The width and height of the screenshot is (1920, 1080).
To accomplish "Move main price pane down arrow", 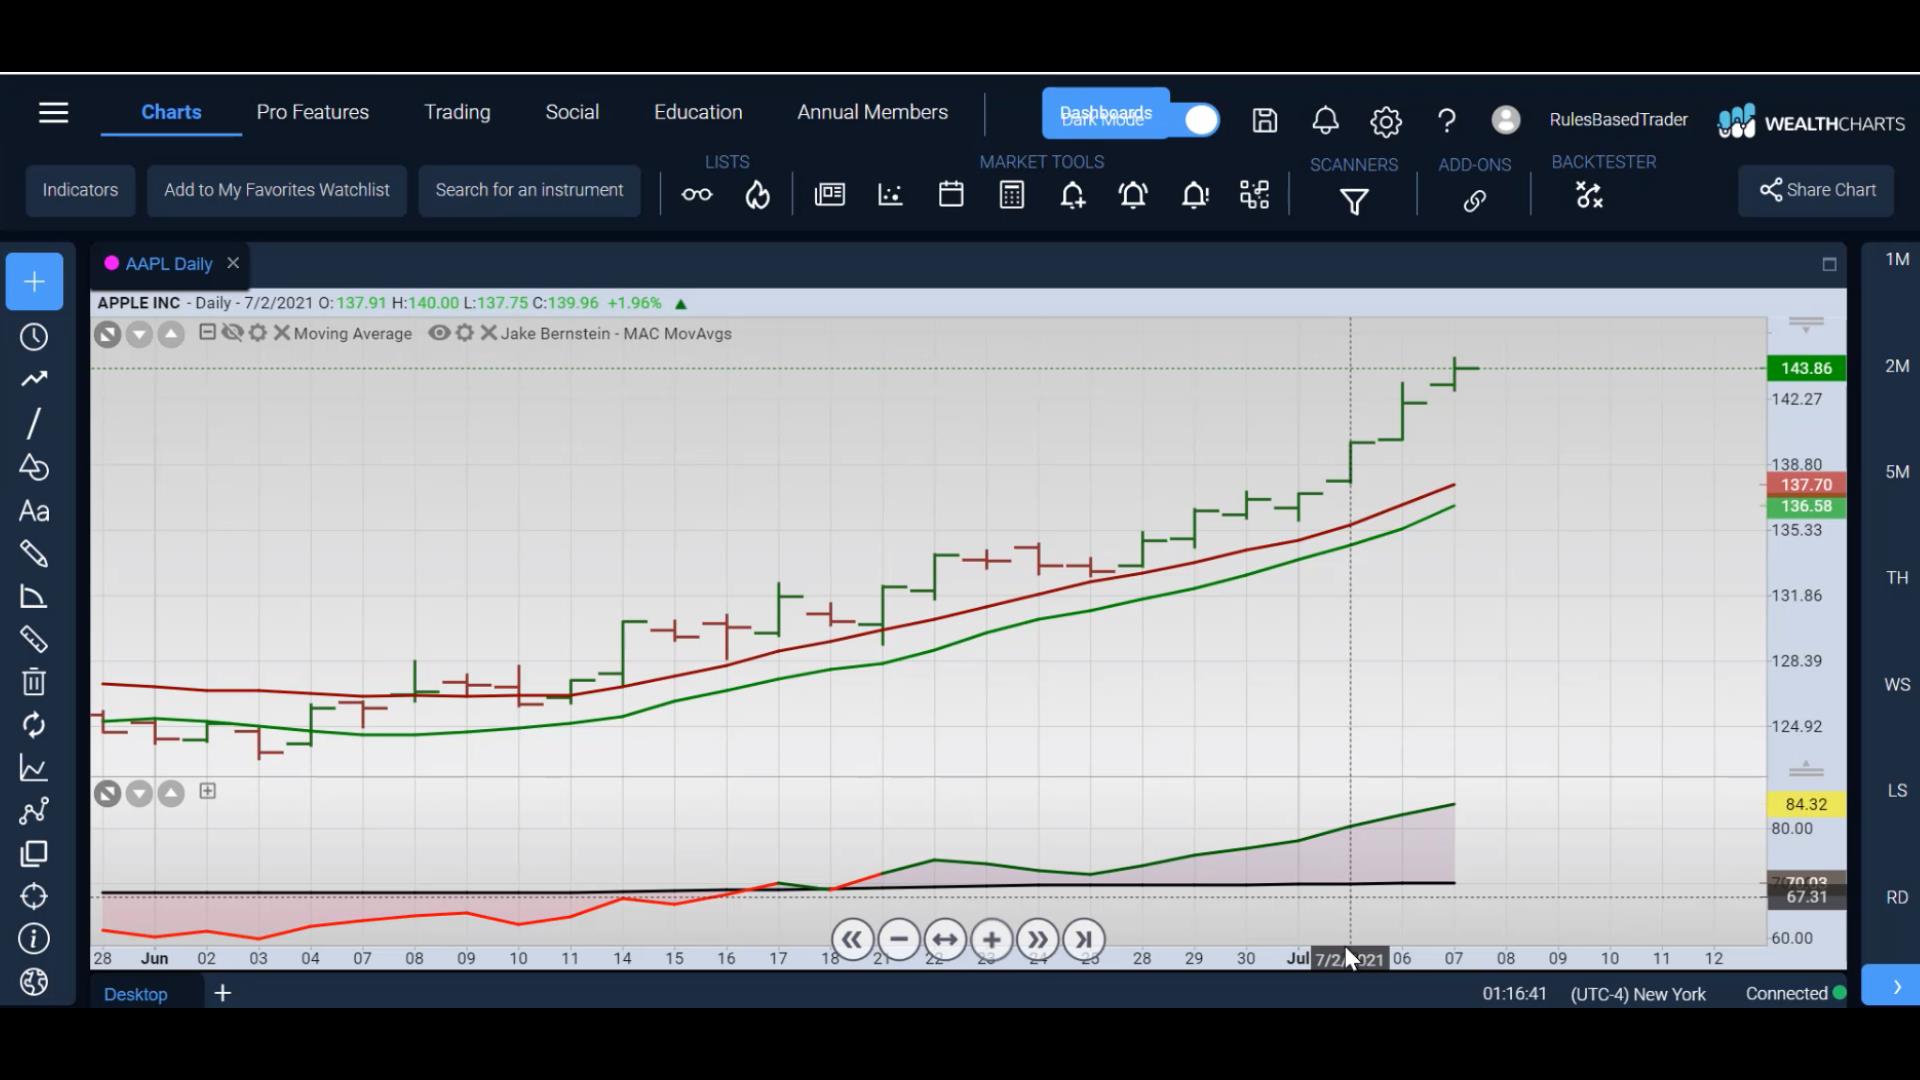I will click(x=139, y=334).
